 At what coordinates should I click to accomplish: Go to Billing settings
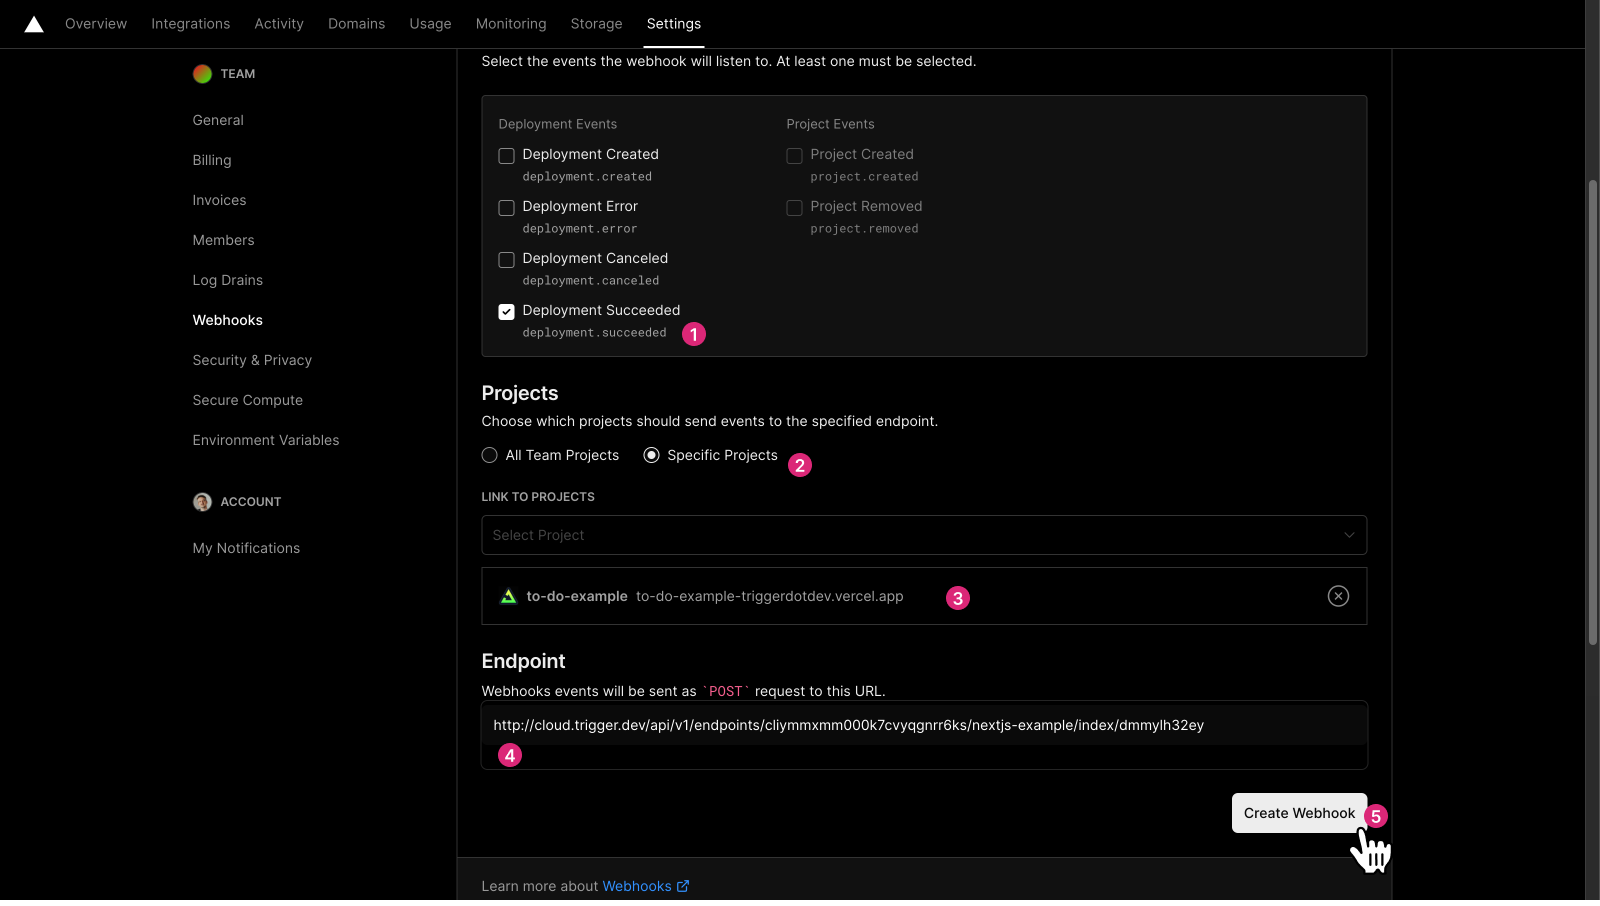tap(212, 160)
